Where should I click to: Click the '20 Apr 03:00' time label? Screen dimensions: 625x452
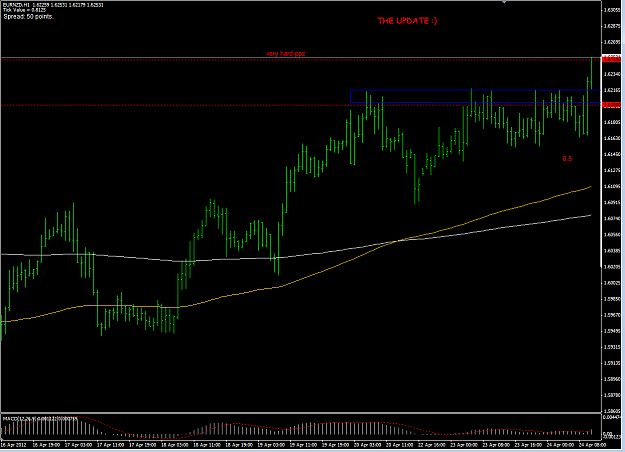368,445
